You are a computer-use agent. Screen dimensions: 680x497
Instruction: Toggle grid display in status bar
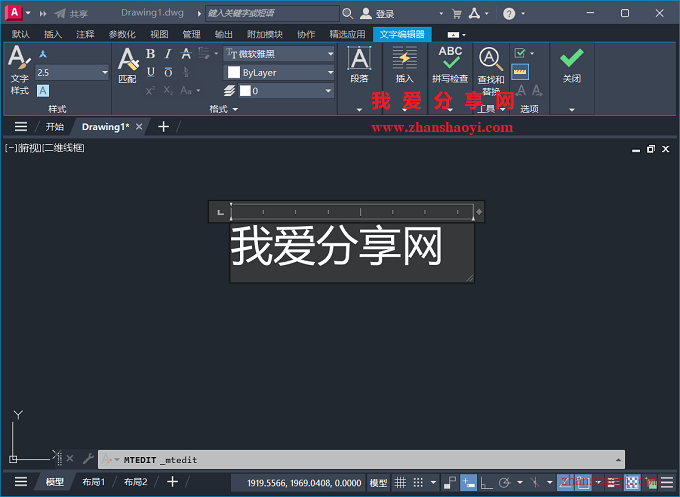tap(400, 482)
